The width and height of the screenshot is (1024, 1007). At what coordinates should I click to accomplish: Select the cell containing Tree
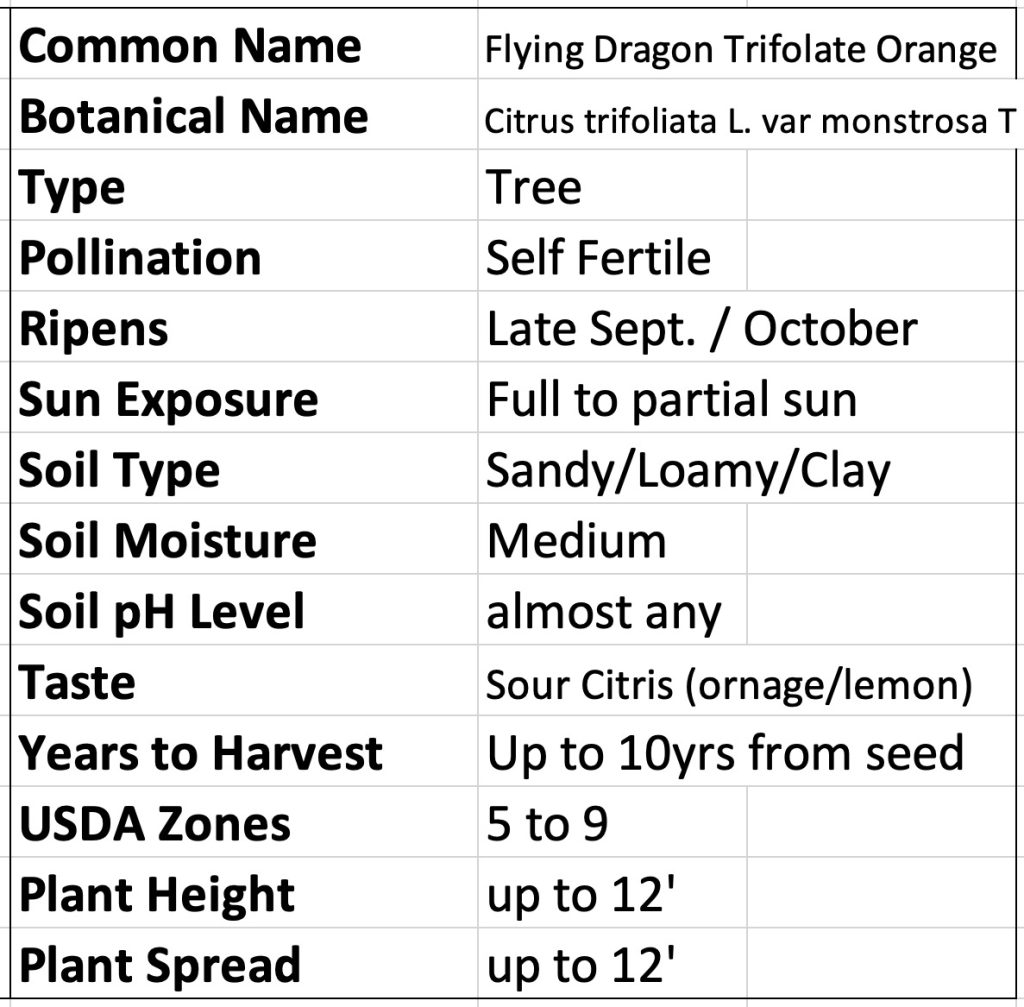tap(534, 188)
